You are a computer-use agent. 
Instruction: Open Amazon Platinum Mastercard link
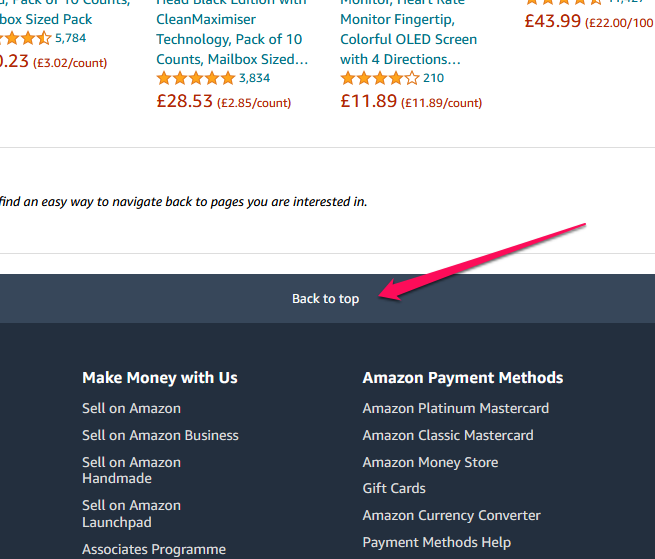tap(455, 408)
